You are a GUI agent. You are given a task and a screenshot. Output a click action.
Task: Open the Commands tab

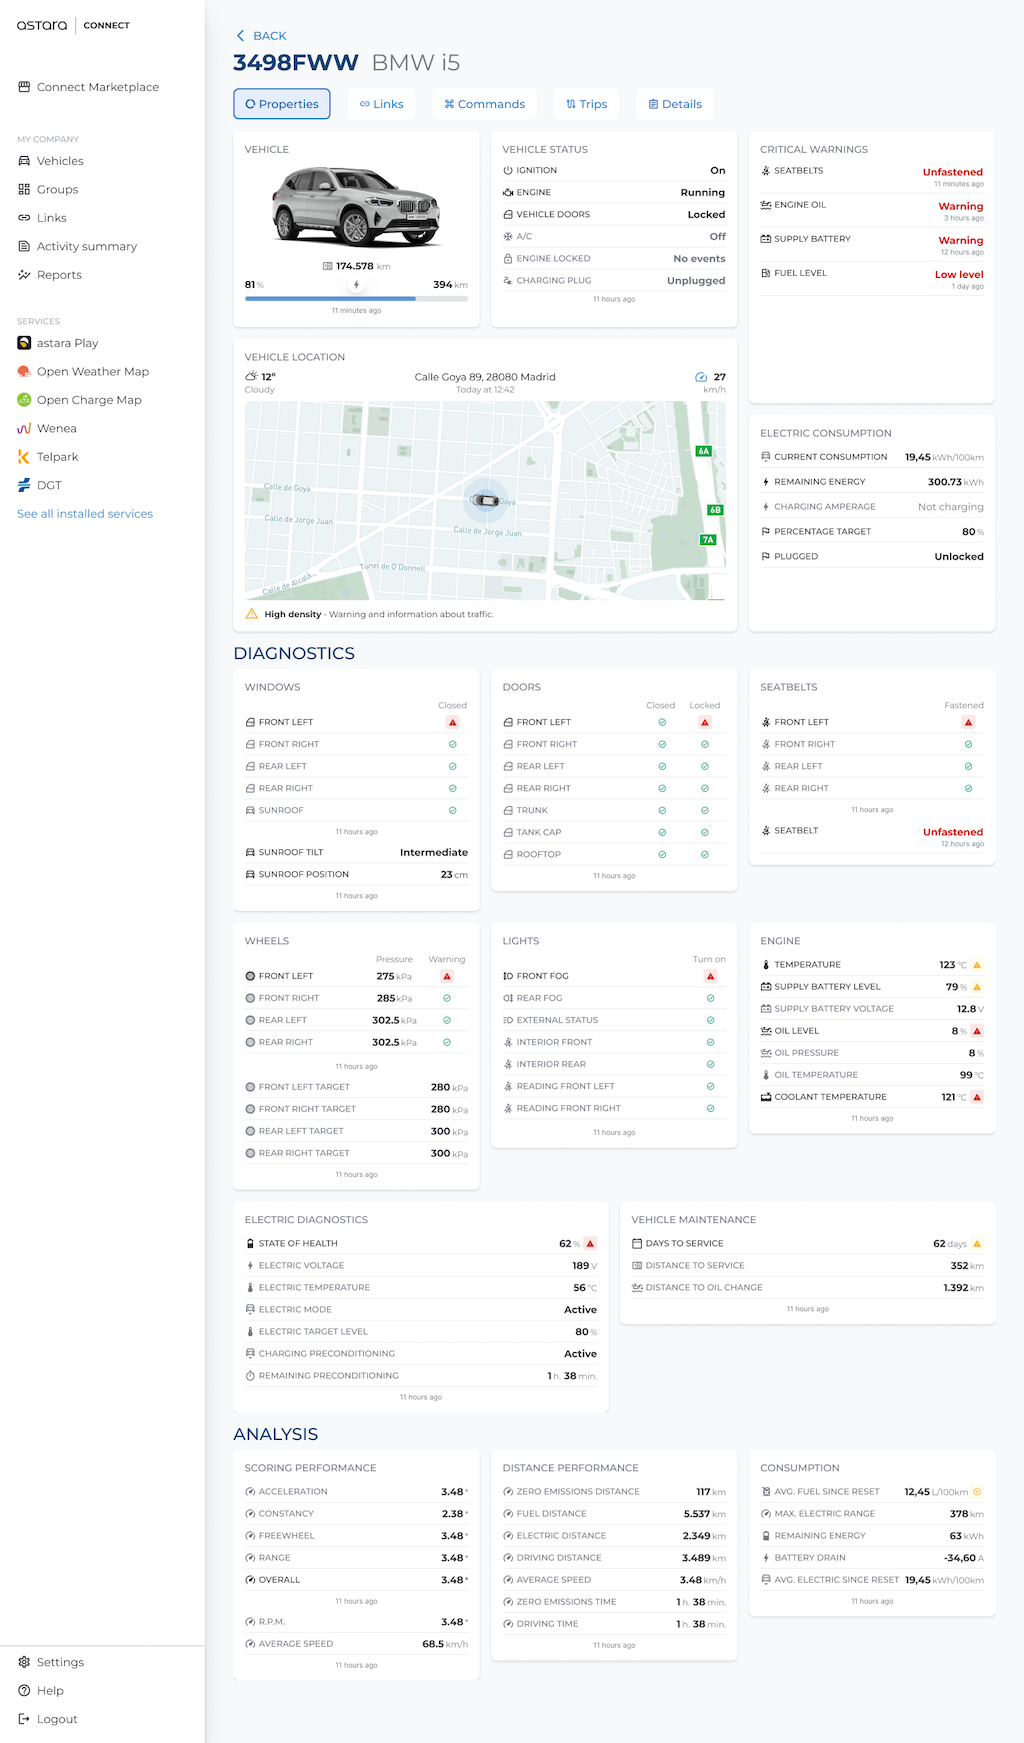click(485, 104)
